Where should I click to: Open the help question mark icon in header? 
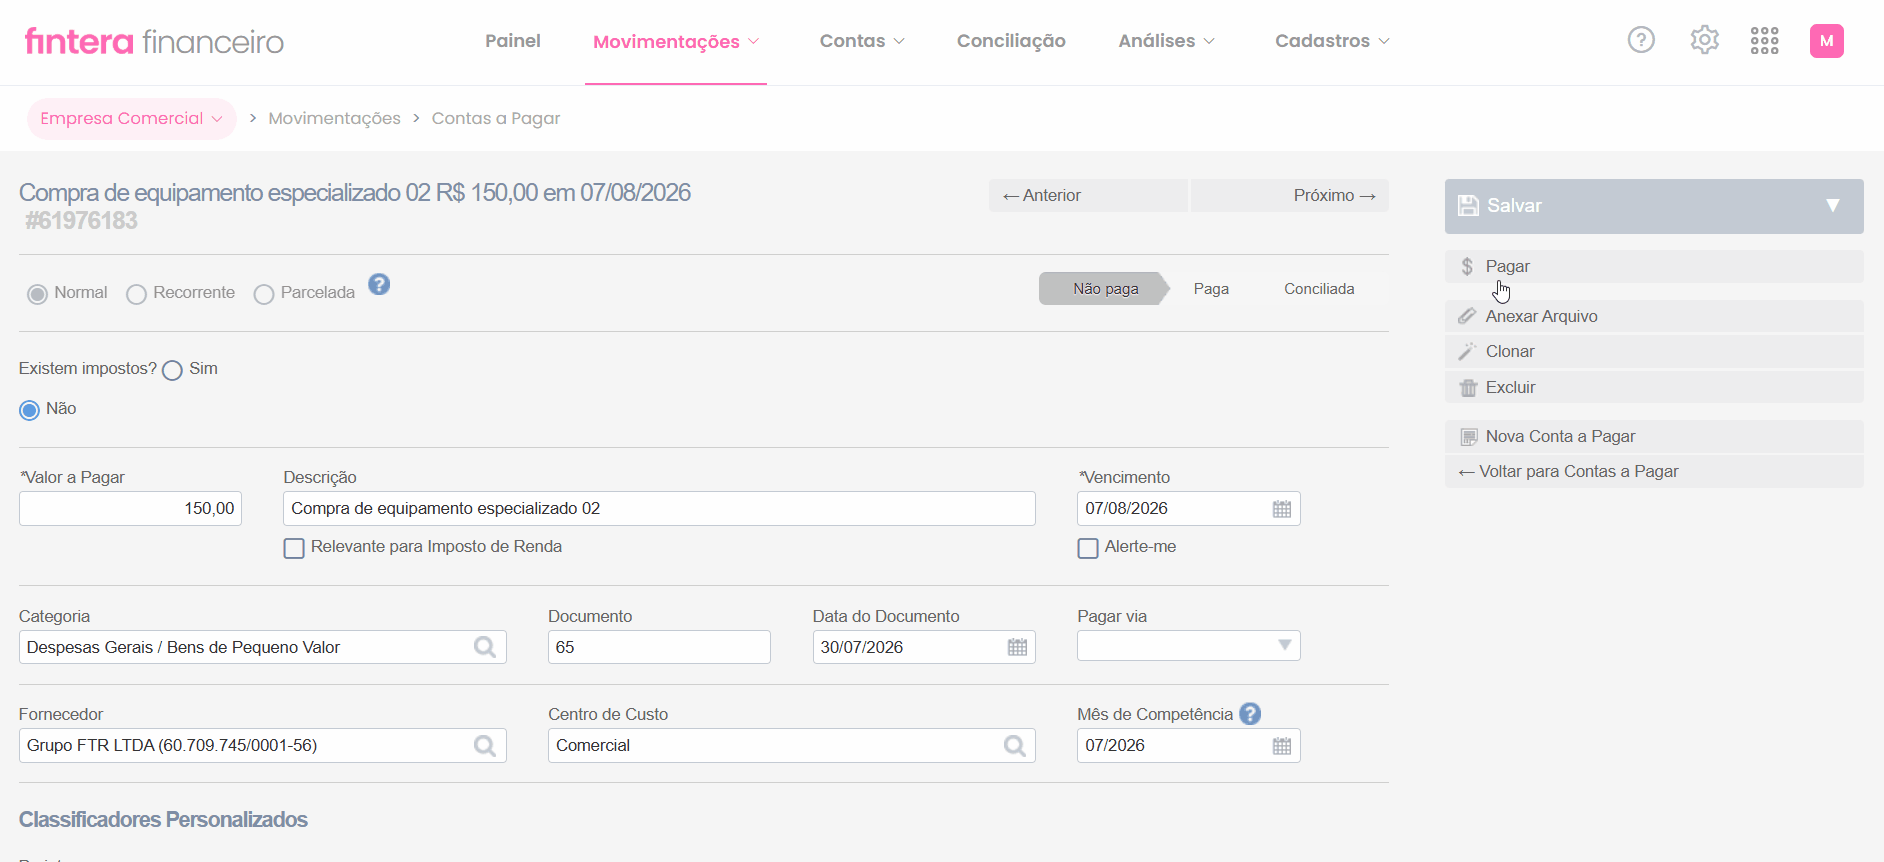click(1641, 40)
